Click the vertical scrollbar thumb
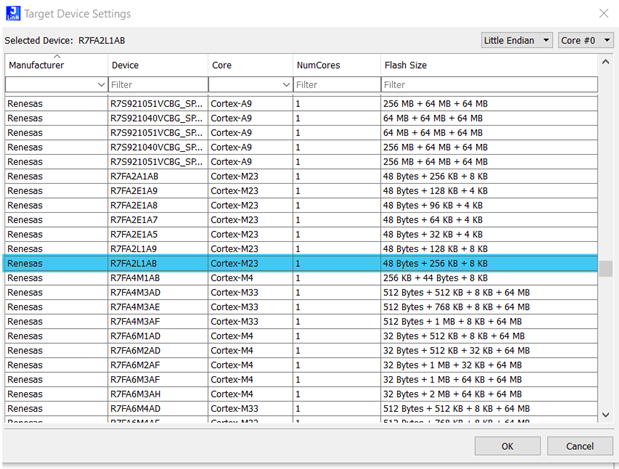Viewport: 619px width, 469px height. pos(605,268)
